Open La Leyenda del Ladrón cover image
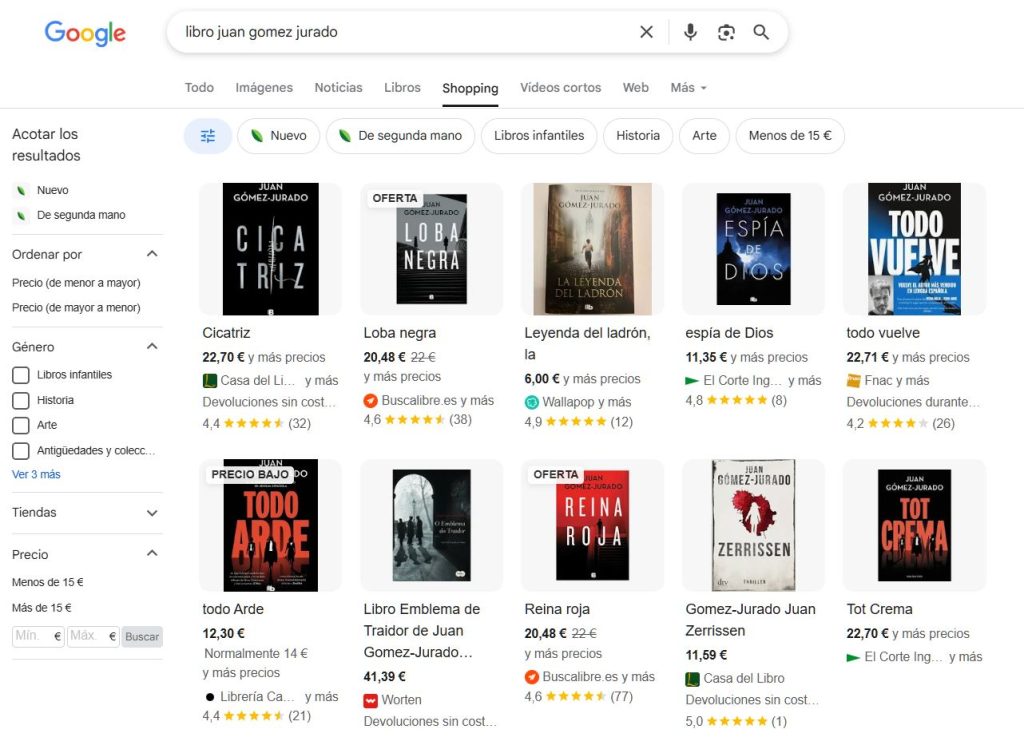This screenshot has width=1024, height=749. [592, 249]
